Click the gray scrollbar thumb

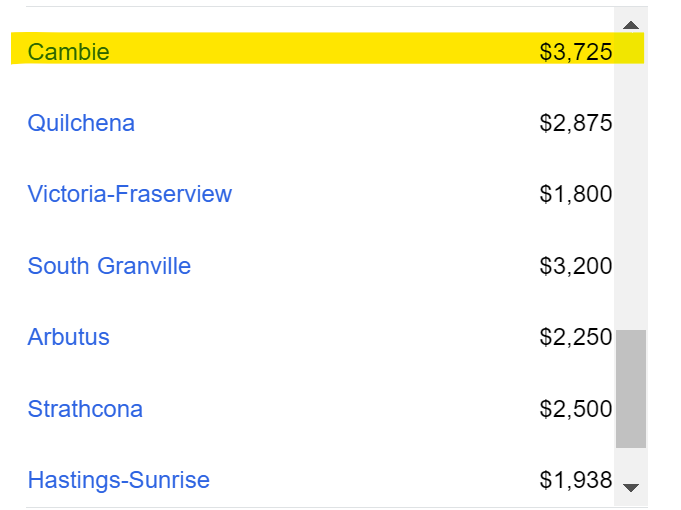pyautogui.click(x=631, y=388)
